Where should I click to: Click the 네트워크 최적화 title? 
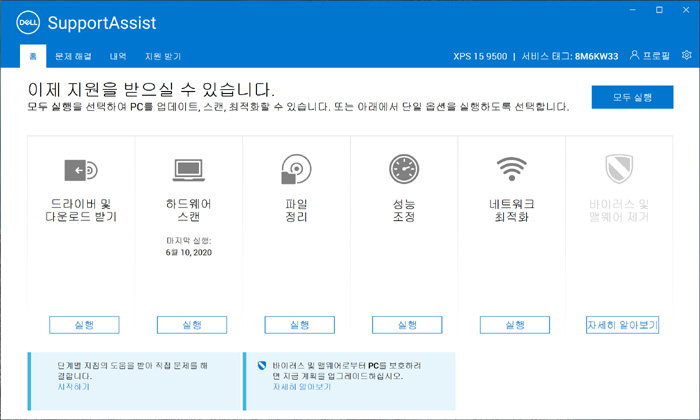tap(512, 210)
